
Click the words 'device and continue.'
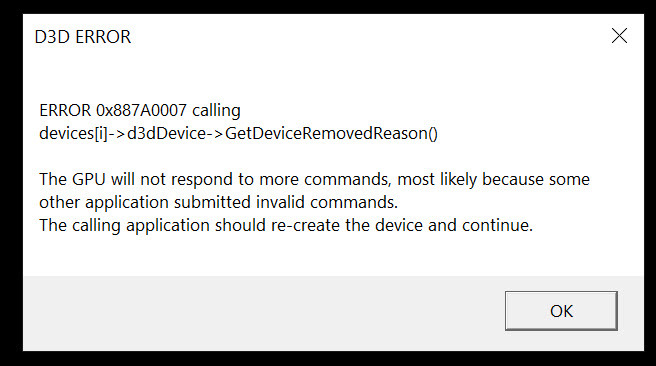454,225
